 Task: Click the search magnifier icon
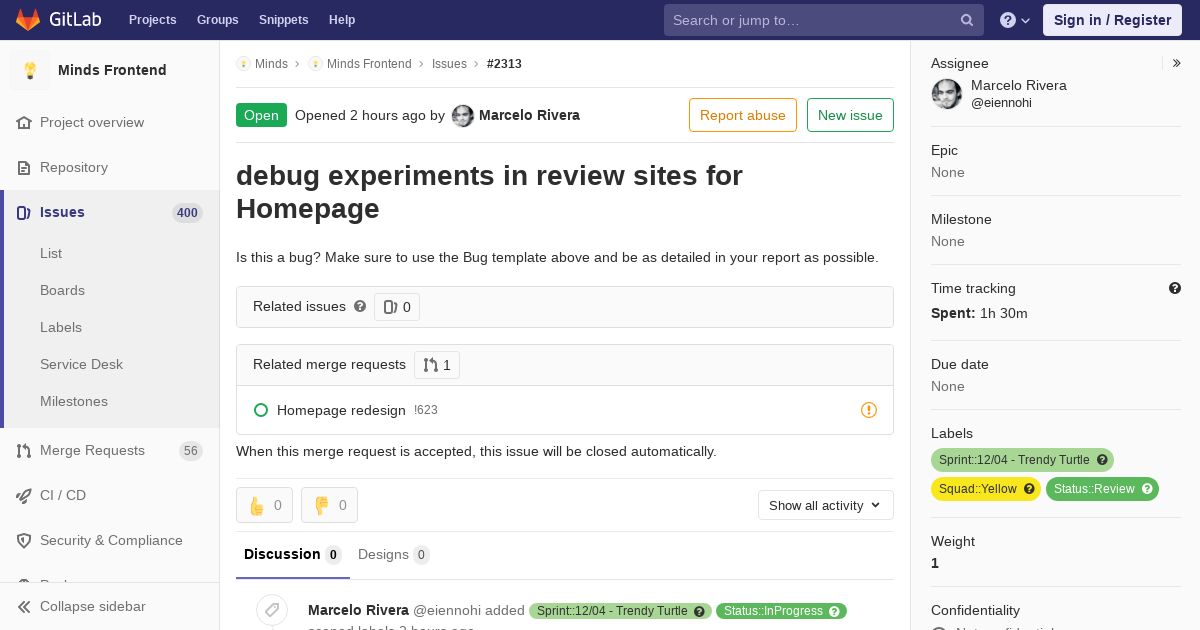[967, 20]
